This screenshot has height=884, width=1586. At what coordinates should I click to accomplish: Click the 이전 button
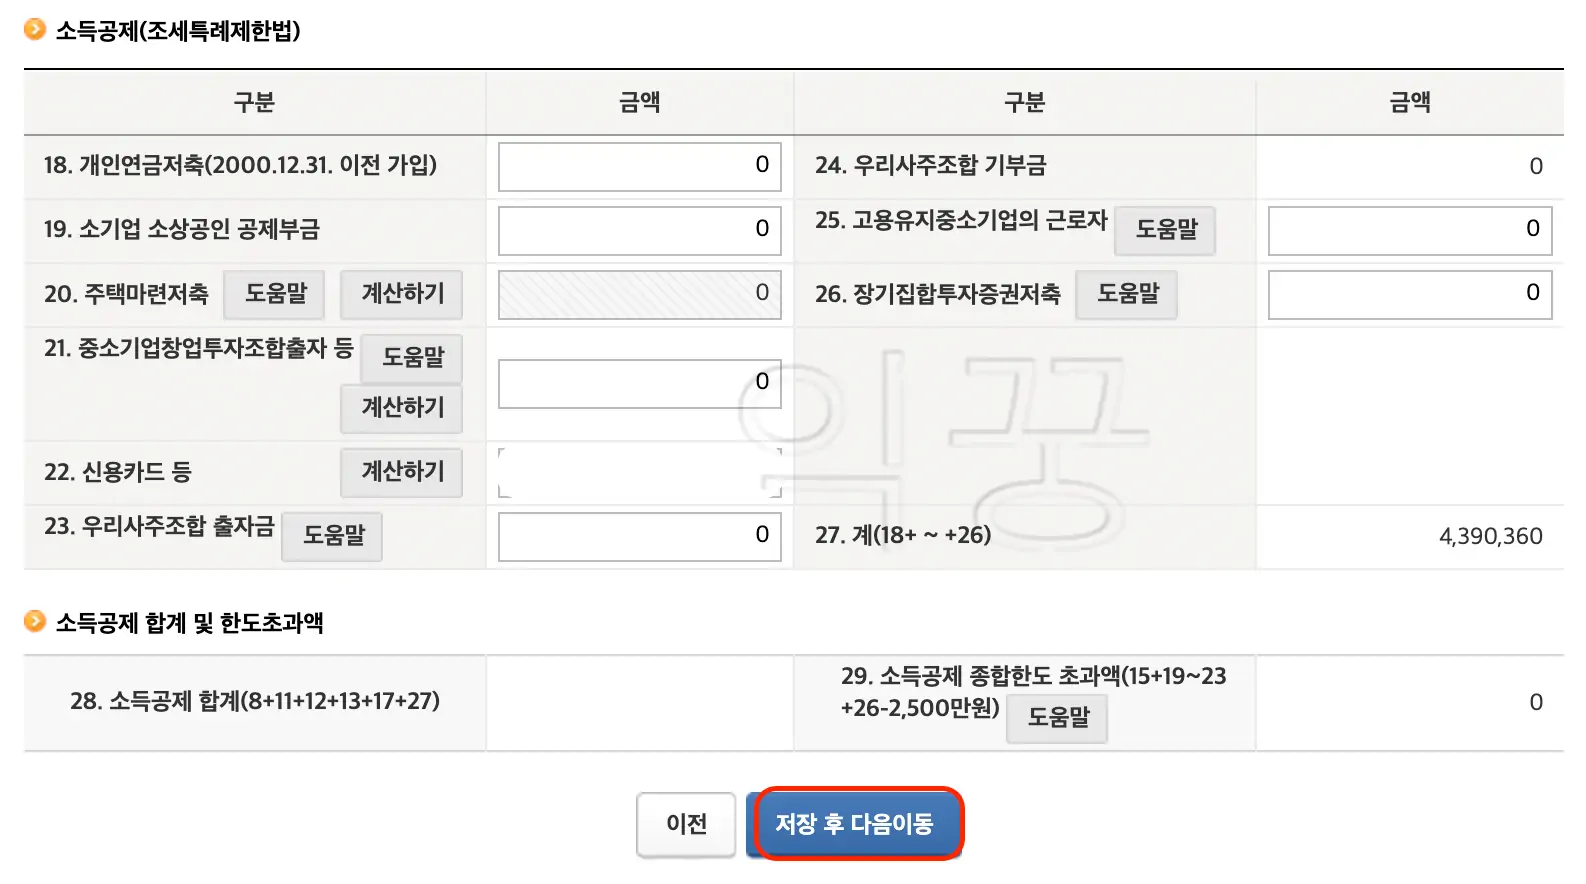pos(685,823)
